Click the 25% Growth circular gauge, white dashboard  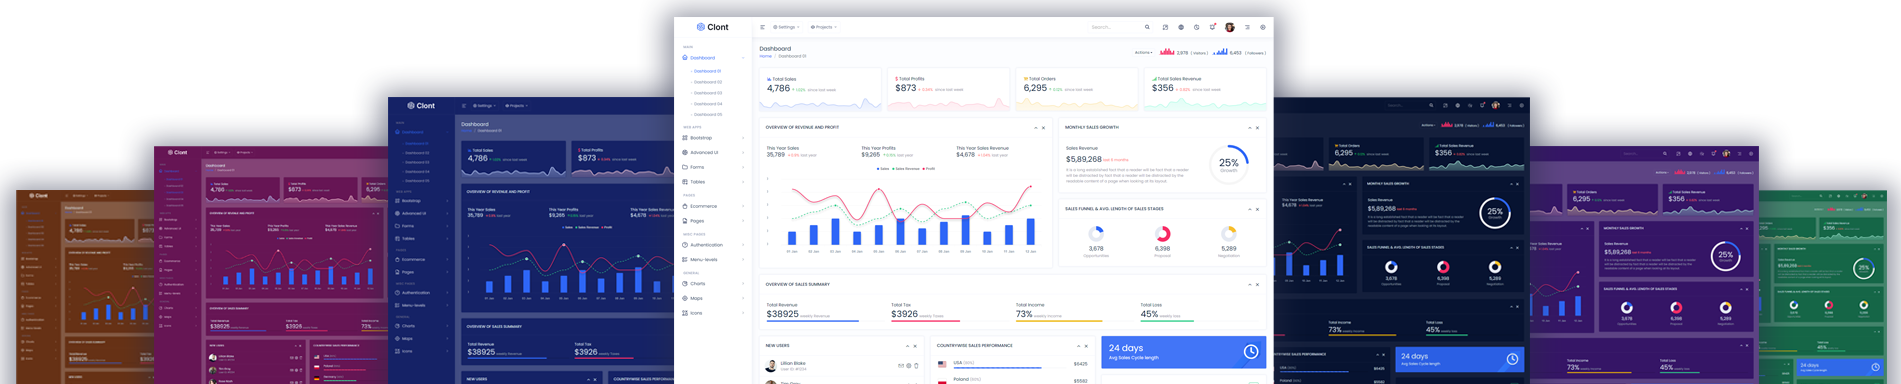coord(1228,164)
